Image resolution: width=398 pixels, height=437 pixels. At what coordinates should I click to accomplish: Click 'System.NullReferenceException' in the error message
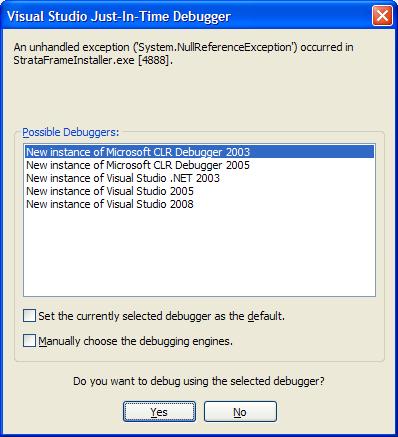pos(215,47)
